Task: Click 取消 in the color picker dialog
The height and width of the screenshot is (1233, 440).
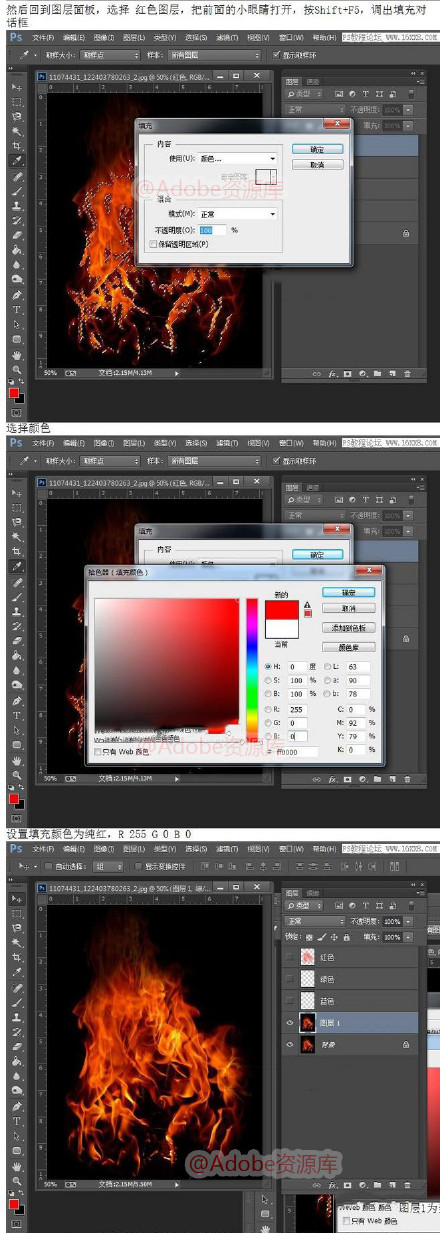Action: 349,608
